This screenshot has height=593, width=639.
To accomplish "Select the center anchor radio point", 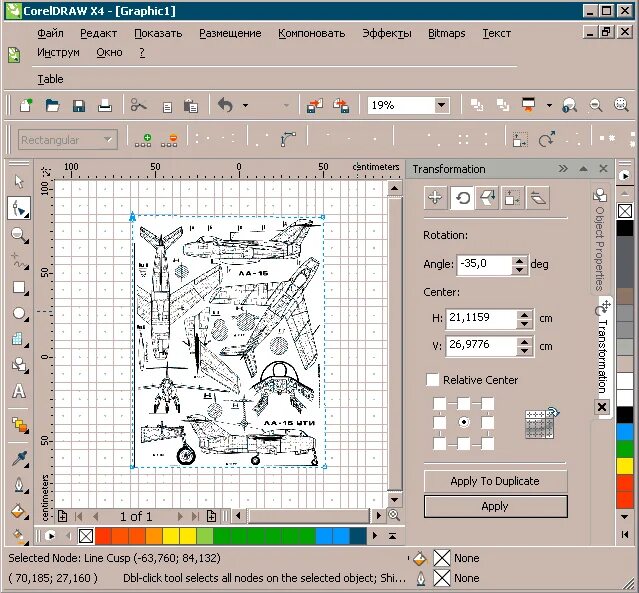I will click(463, 422).
